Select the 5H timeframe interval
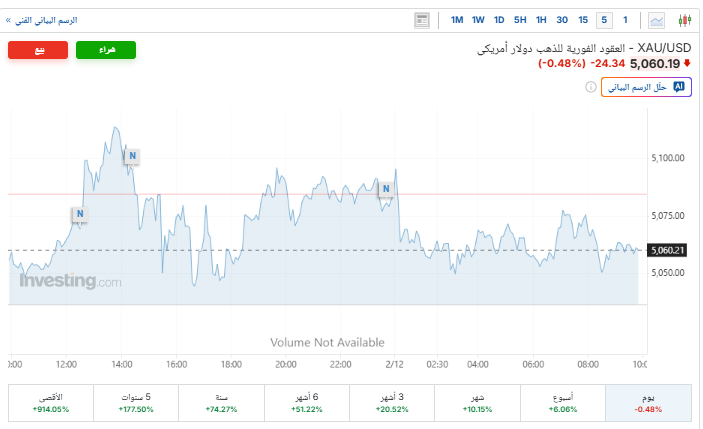703x429 pixels. [520, 20]
